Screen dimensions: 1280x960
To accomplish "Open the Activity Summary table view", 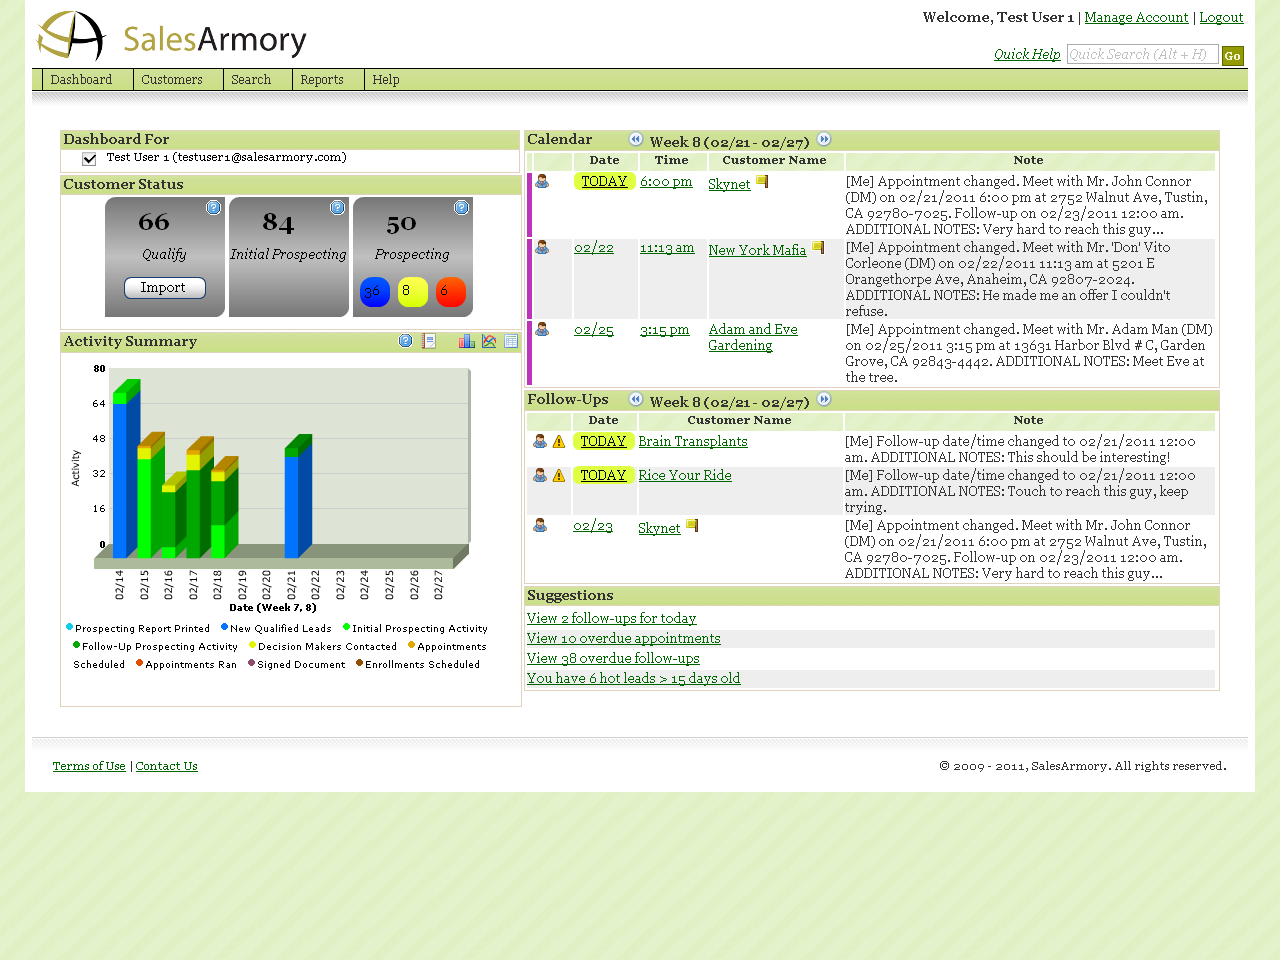I will coord(510,340).
